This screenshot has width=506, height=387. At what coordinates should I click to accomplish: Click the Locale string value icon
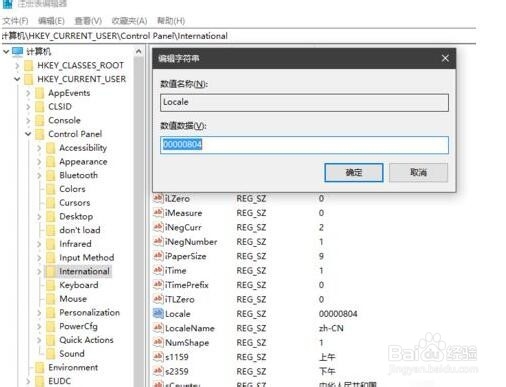pyautogui.click(x=158, y=313)
